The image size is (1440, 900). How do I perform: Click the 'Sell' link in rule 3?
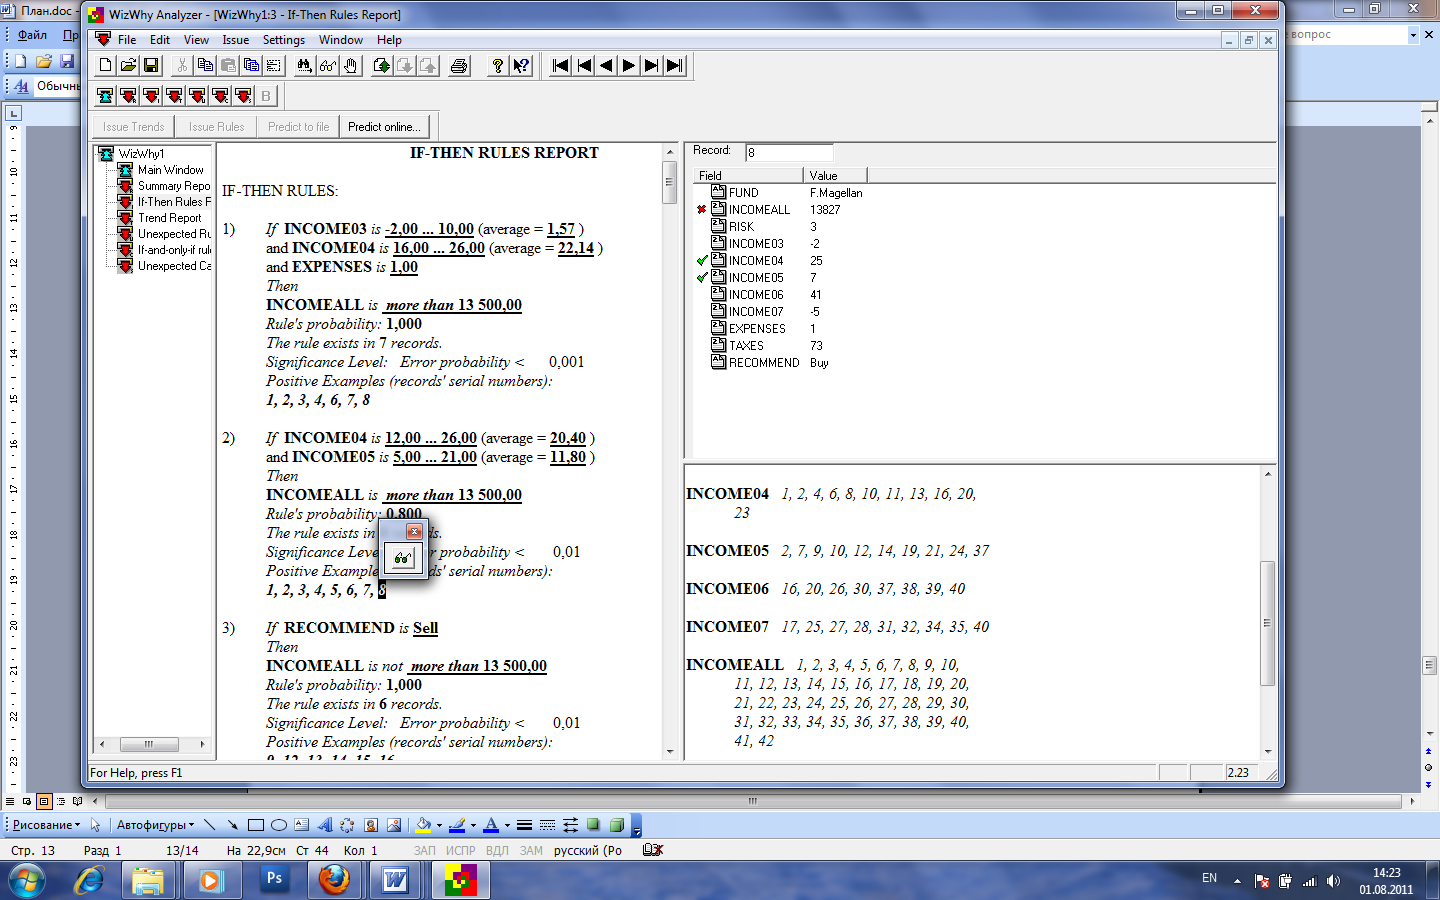[425, 628]
